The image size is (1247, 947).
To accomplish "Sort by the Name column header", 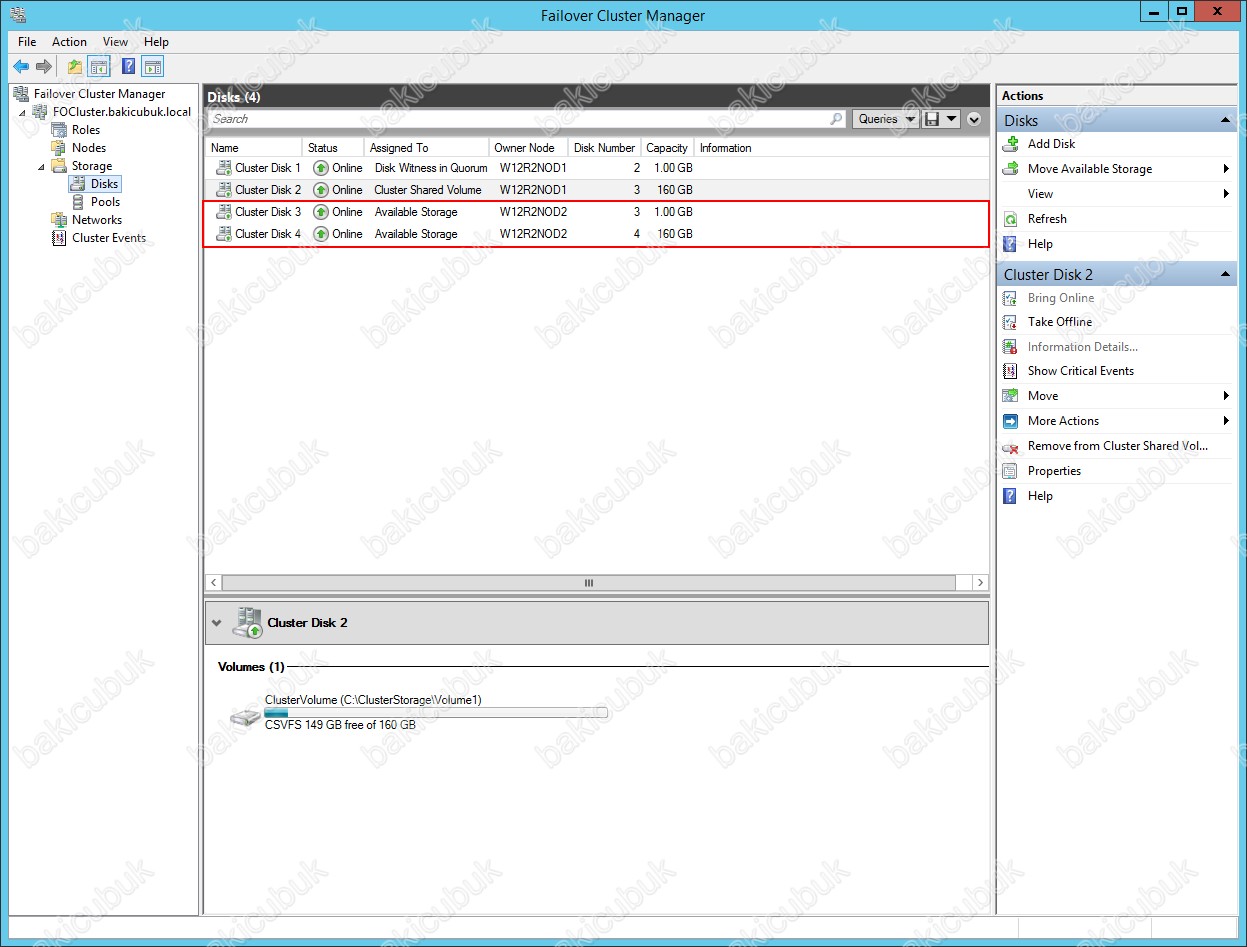I will 254,148.
